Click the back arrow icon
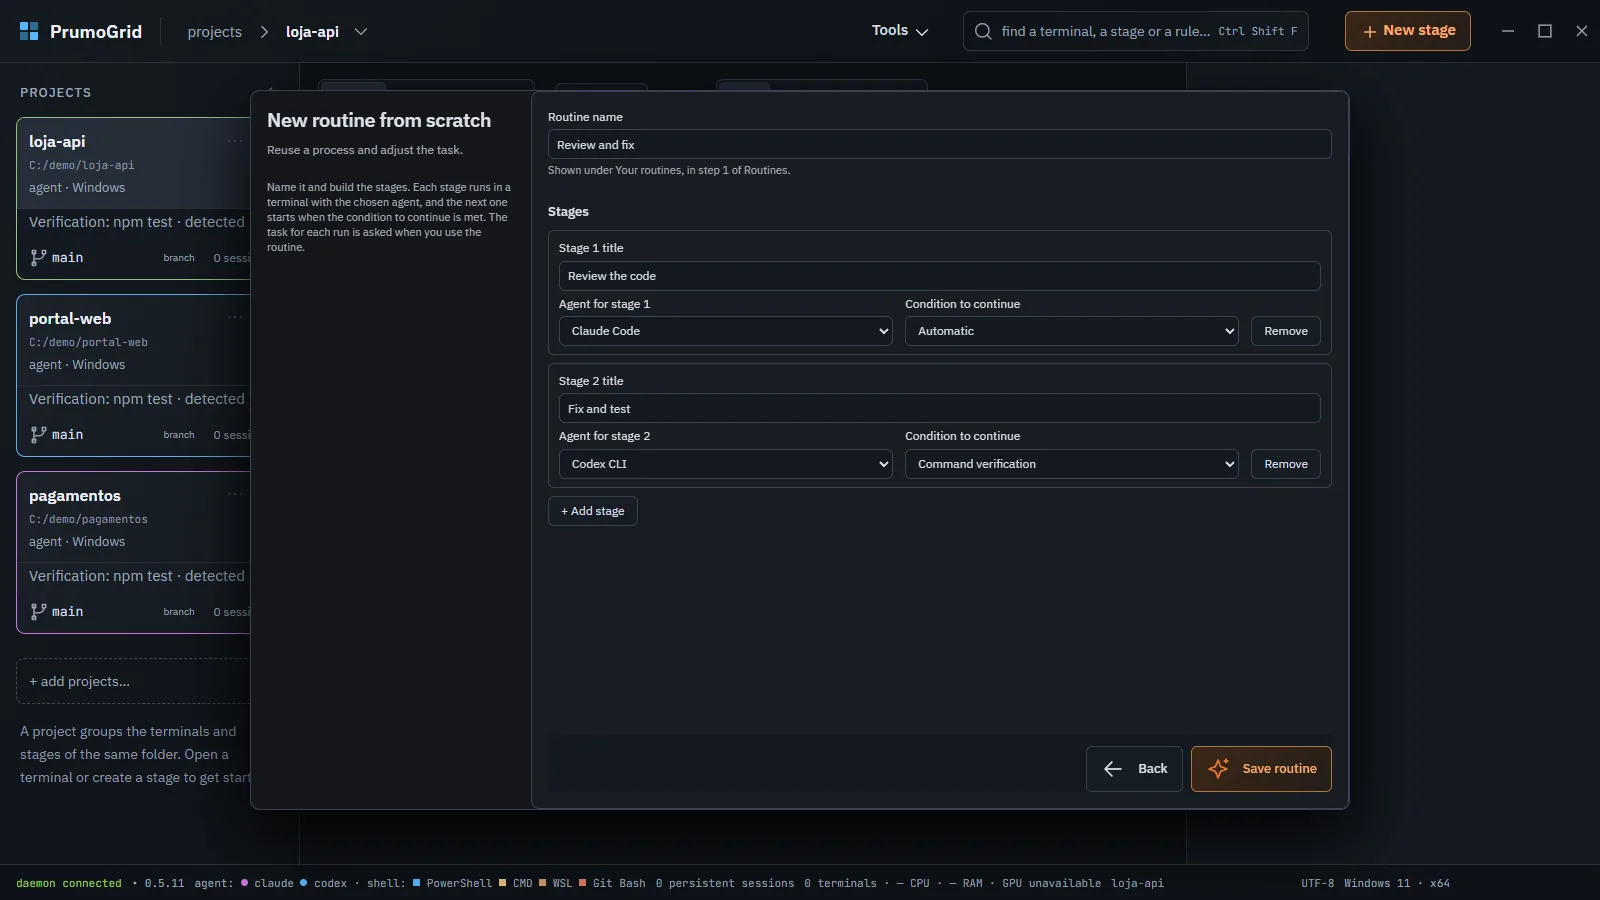 pos(1113,769)
